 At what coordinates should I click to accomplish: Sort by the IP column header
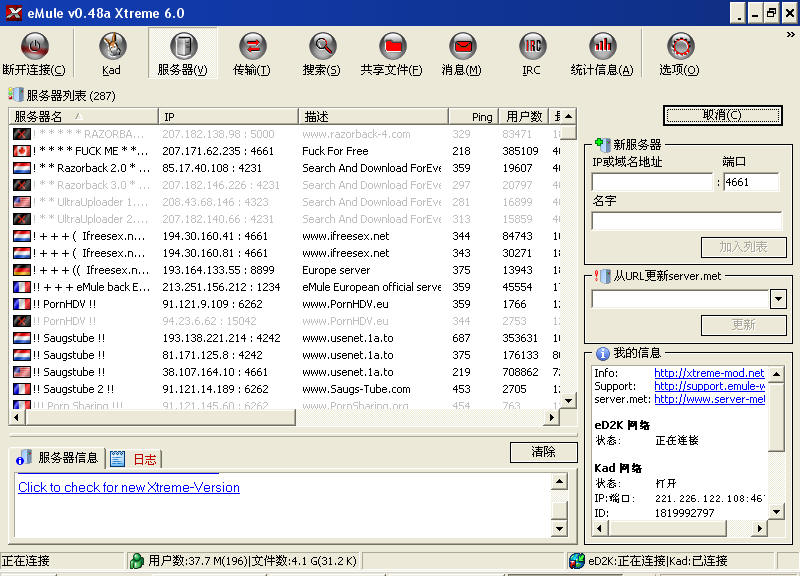coord(228,116)
